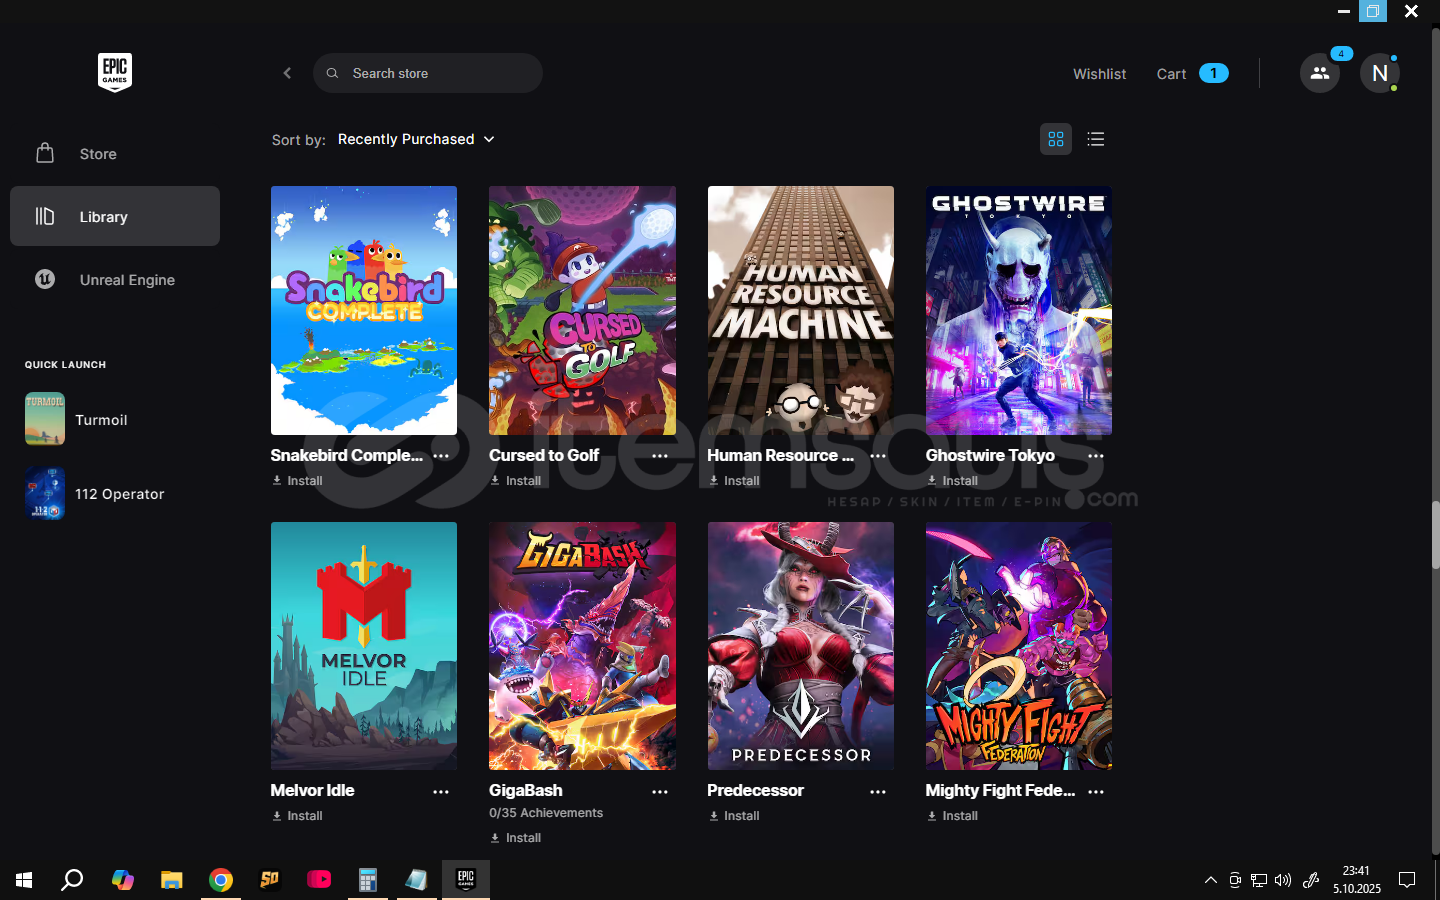Switch to grid view
This screenshot has height=900, width=1440.
1056,139
